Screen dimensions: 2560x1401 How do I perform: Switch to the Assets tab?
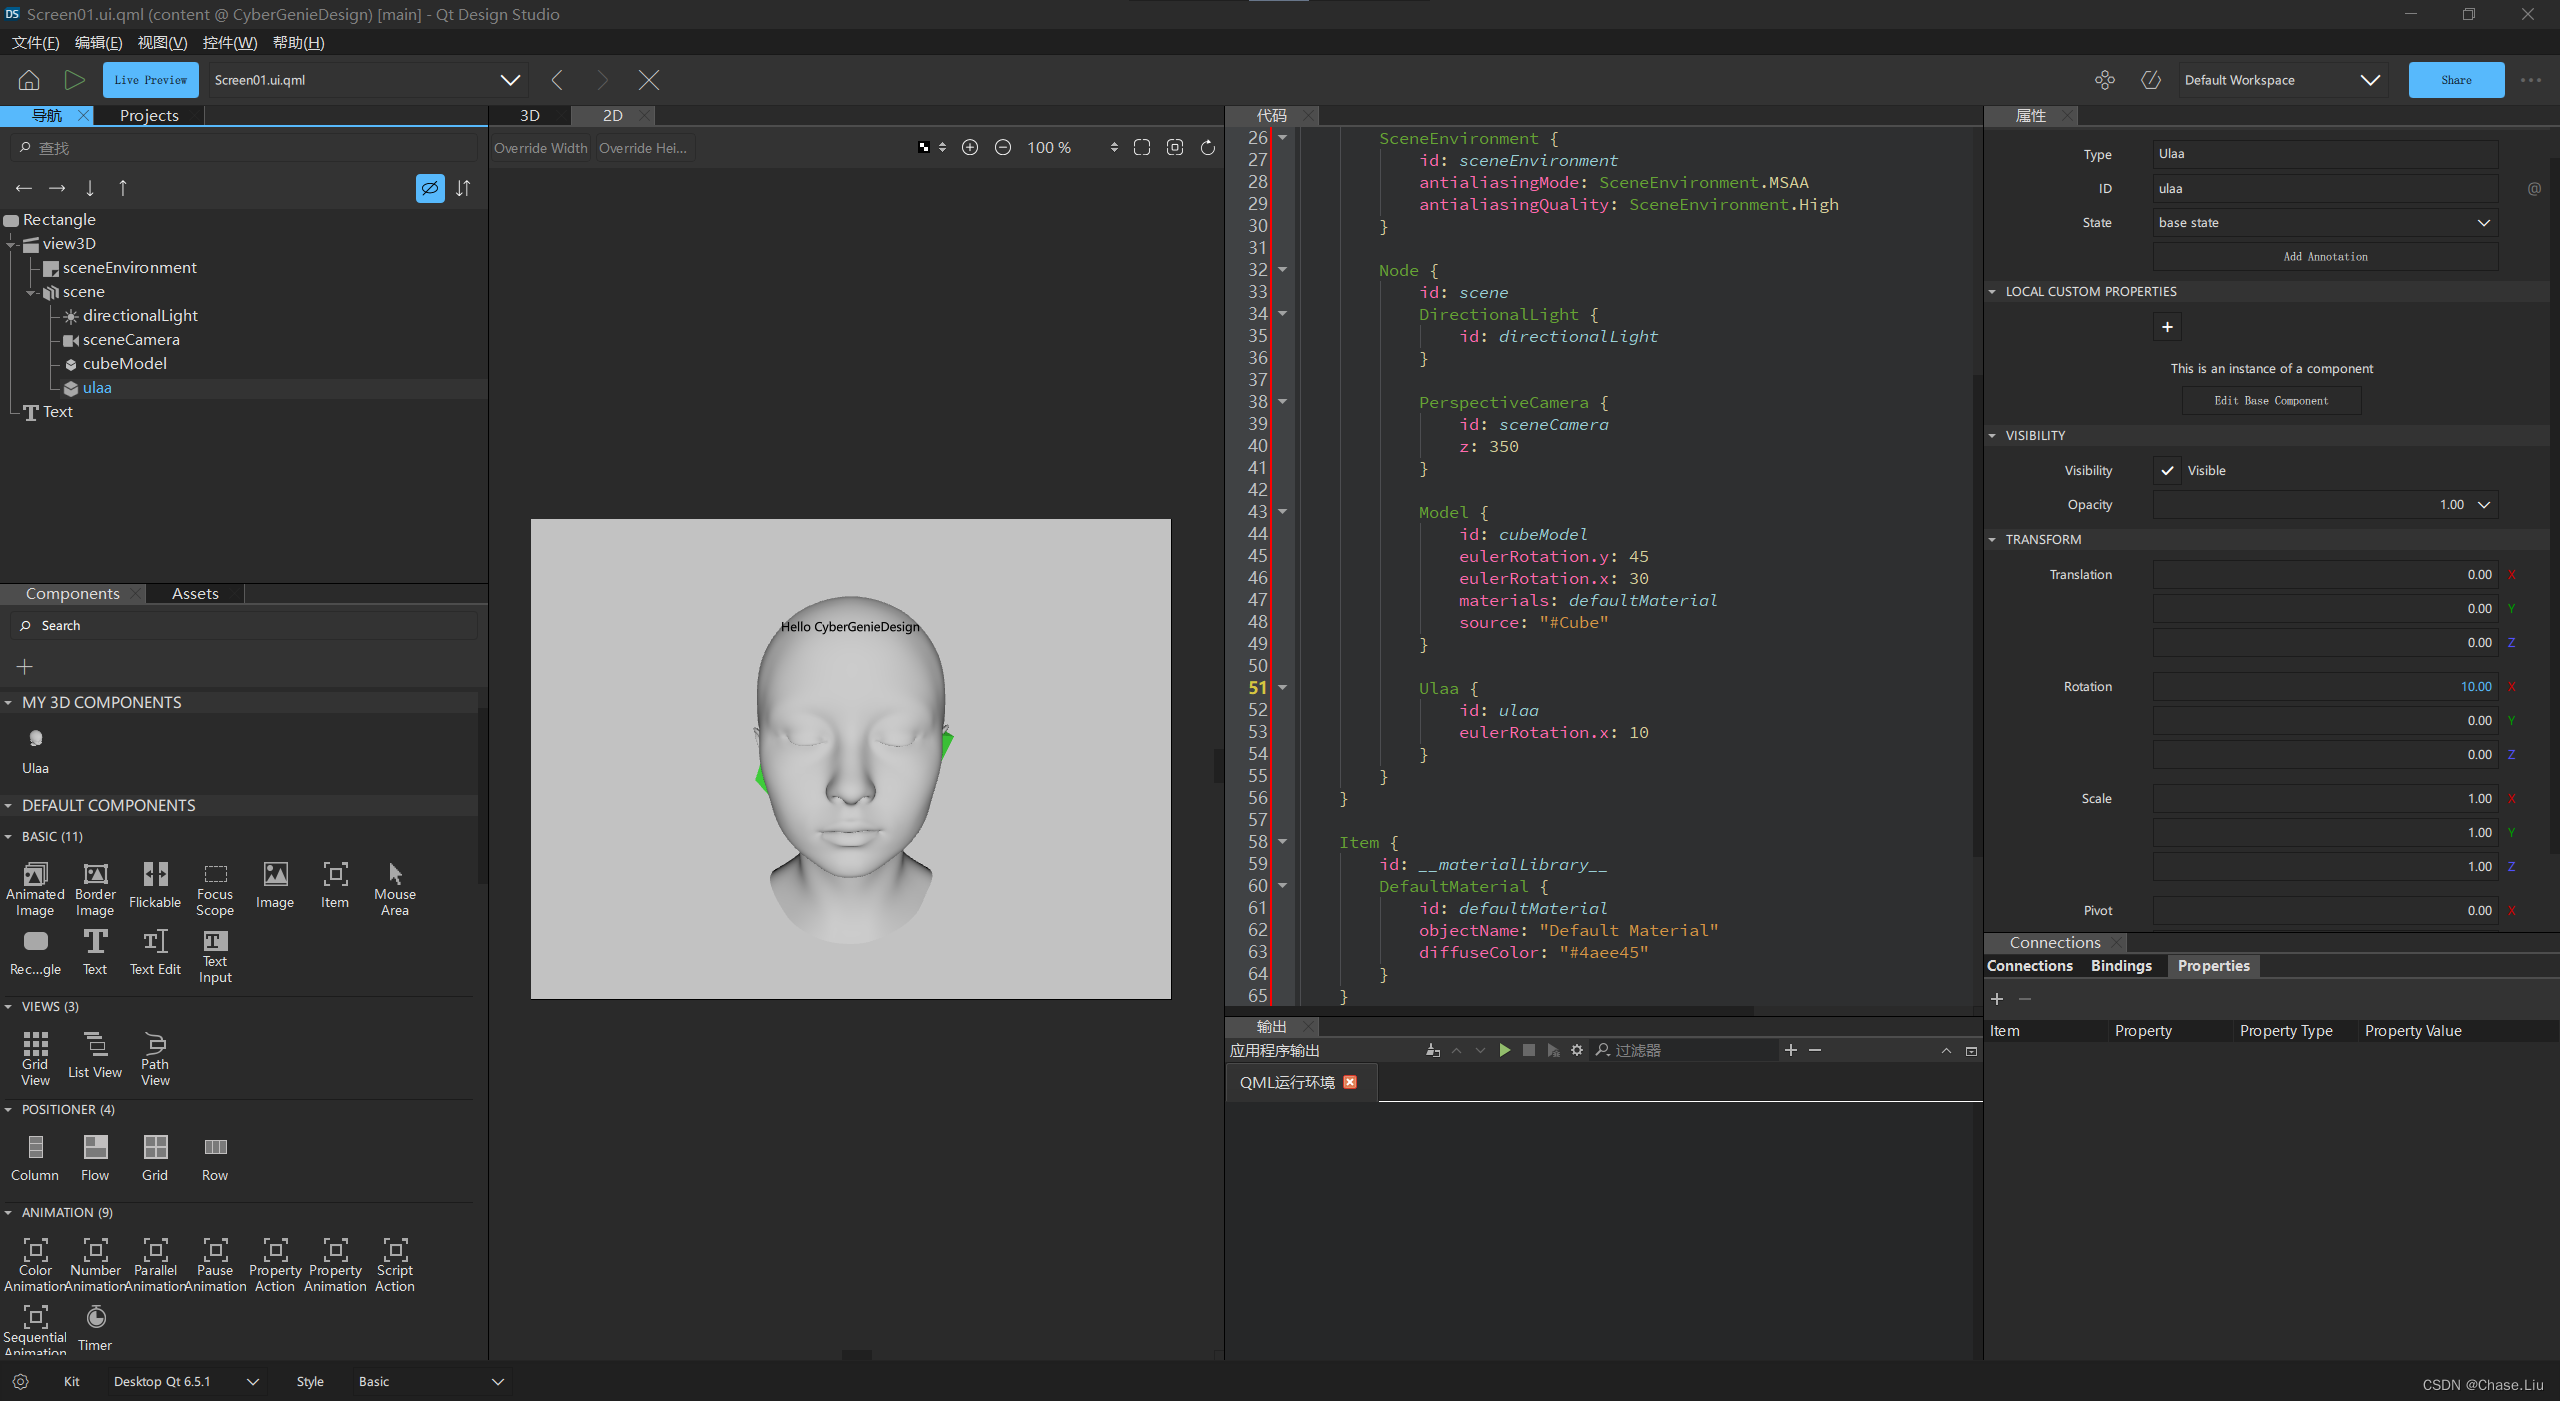pos(195,593)
